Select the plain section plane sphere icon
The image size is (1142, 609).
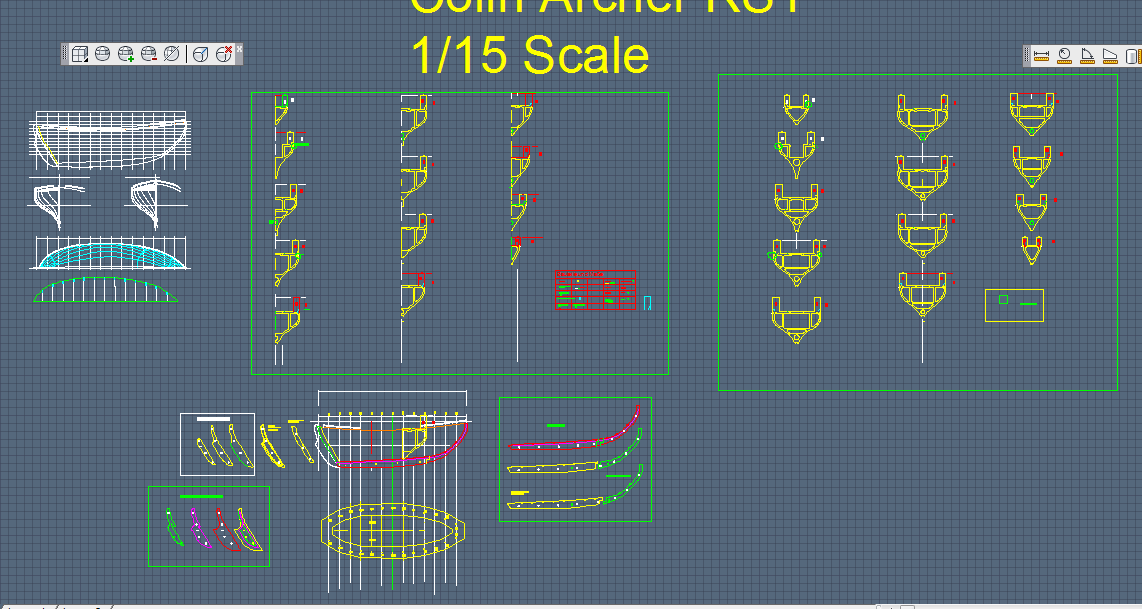click(103, 54)
